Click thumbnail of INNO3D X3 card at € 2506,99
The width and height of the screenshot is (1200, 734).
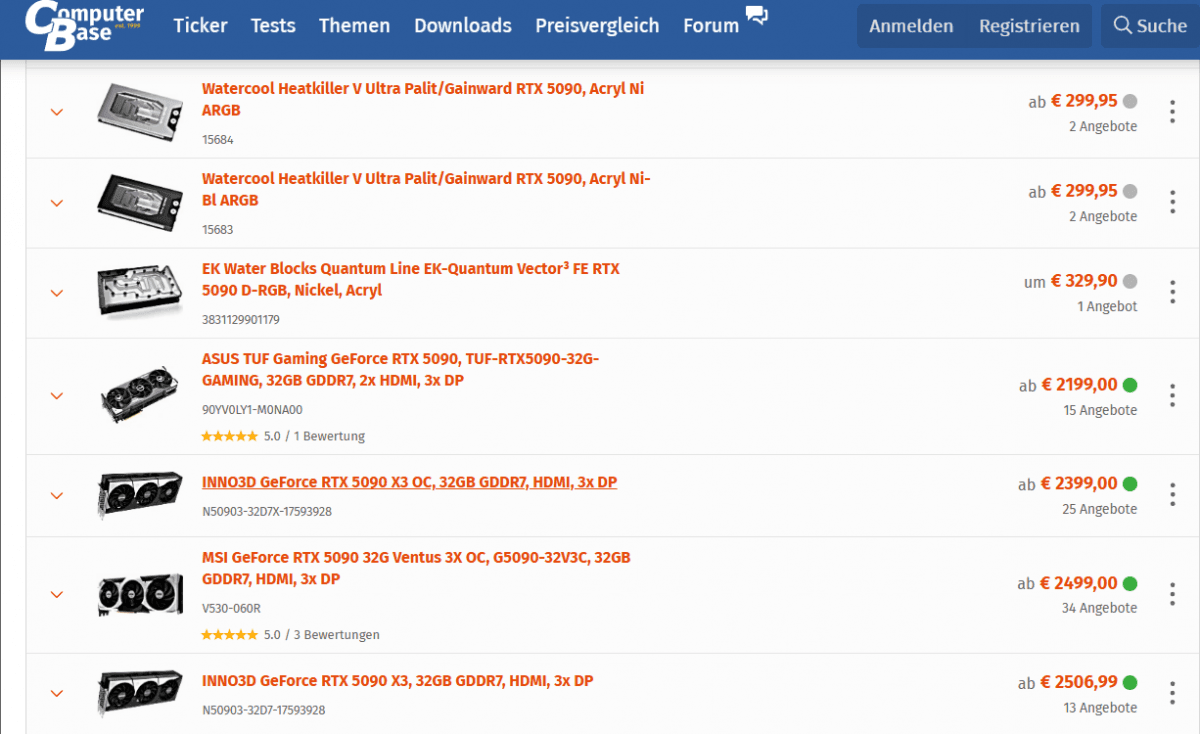pos(139,694)
